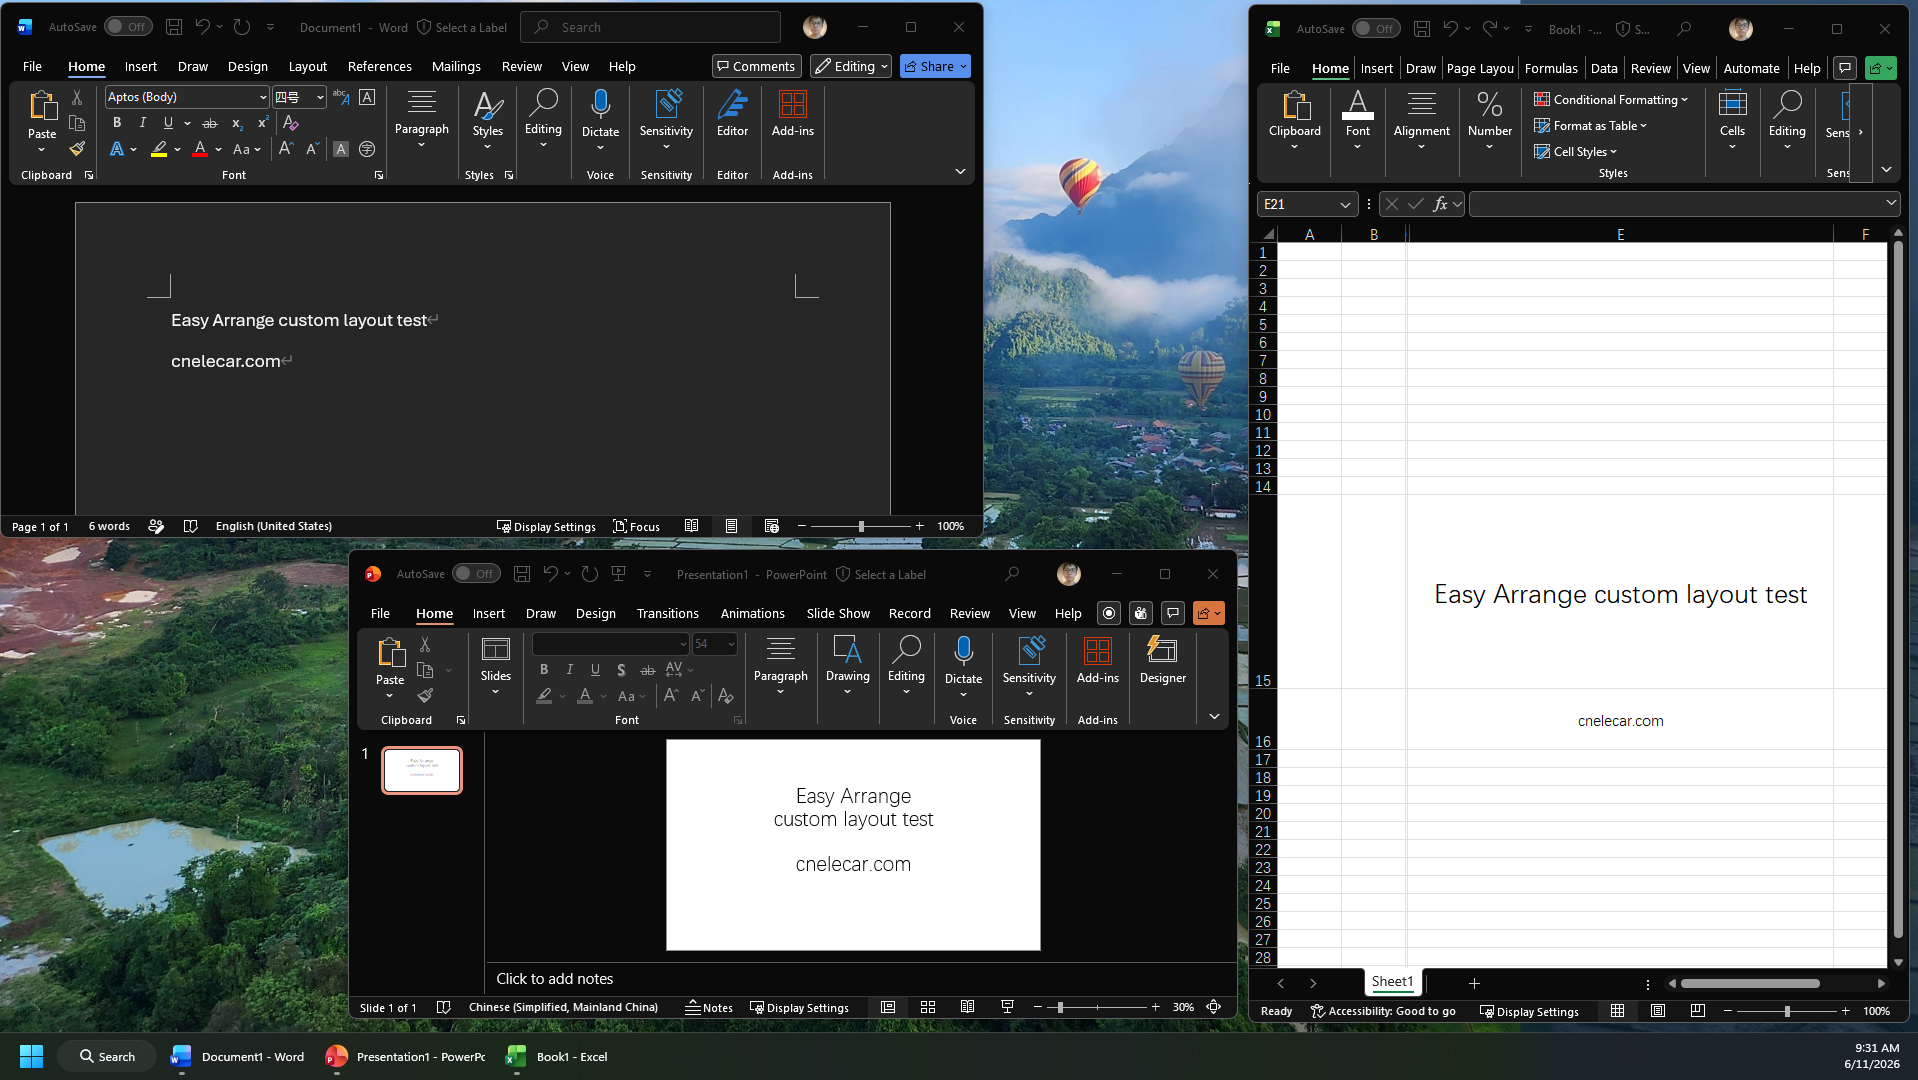Click Share button in Word
Screen dimensions: 1918x1080
pos(935,66)
